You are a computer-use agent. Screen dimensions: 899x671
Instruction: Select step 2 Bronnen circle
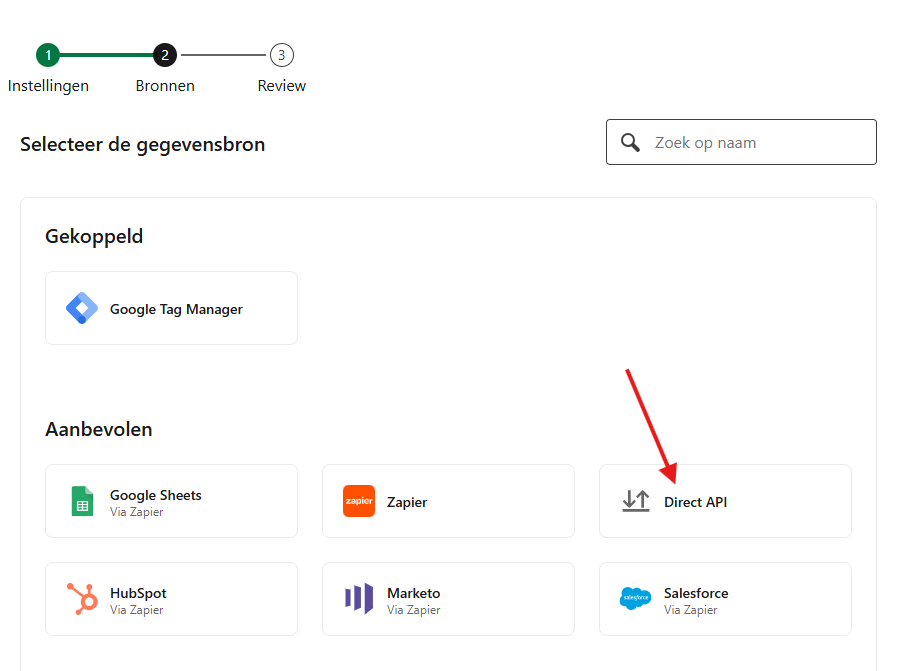tap(165, 55)
